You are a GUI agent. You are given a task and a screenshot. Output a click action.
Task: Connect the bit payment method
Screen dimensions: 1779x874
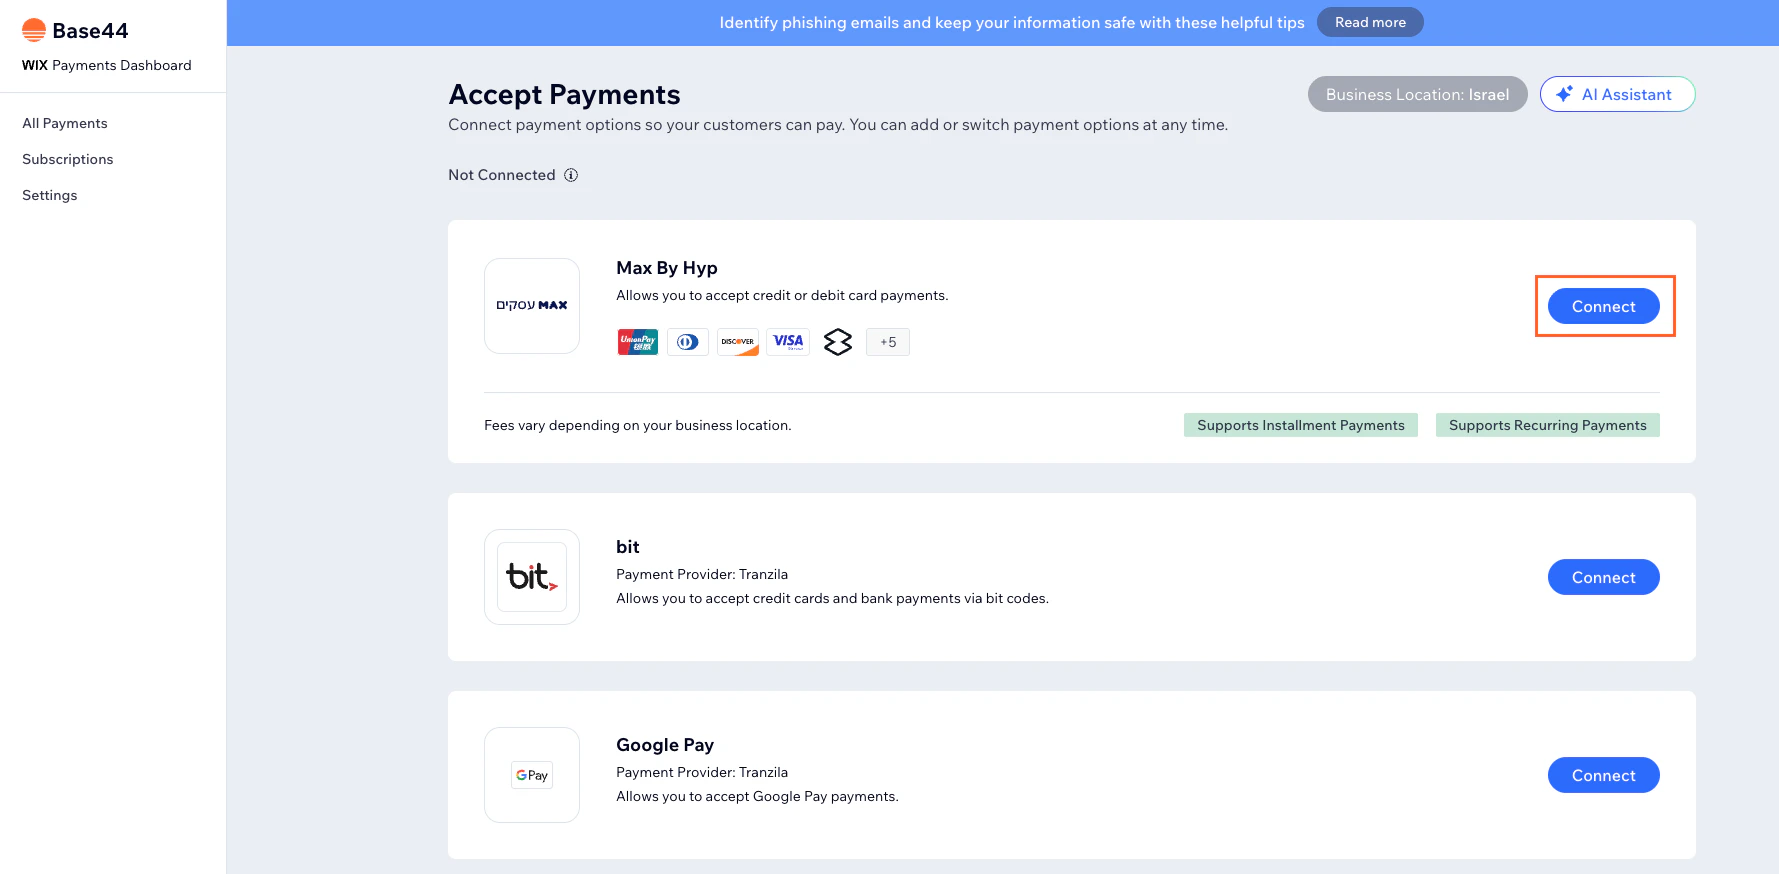[1604, 577]
